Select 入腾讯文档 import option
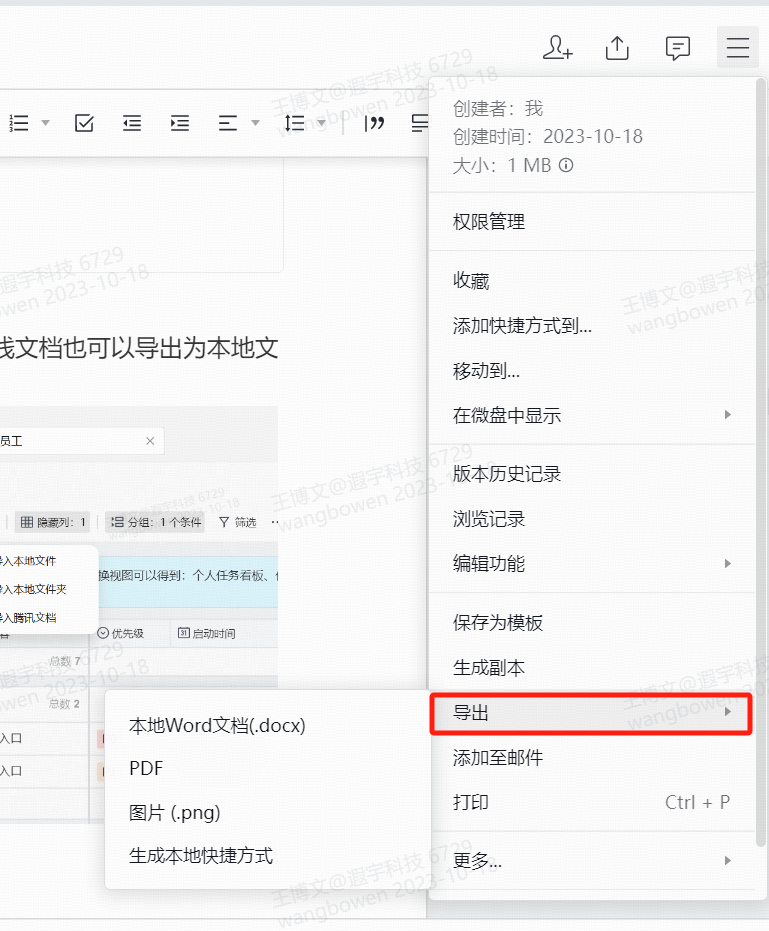 tap(27, 618)
